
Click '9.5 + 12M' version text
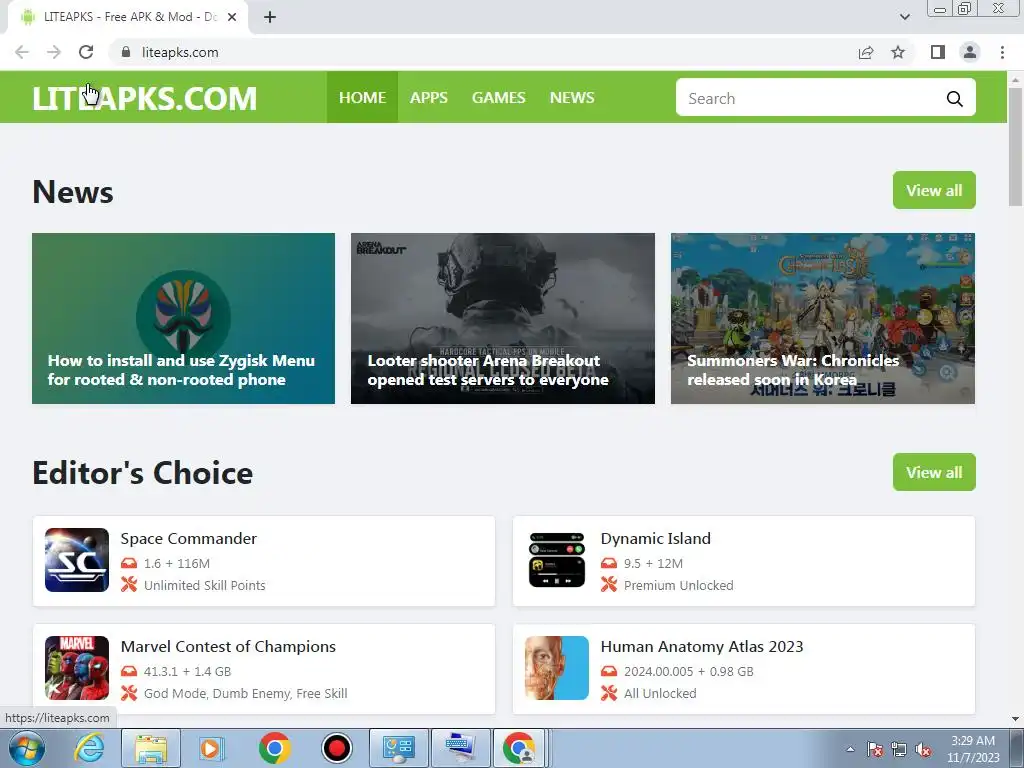653,563
